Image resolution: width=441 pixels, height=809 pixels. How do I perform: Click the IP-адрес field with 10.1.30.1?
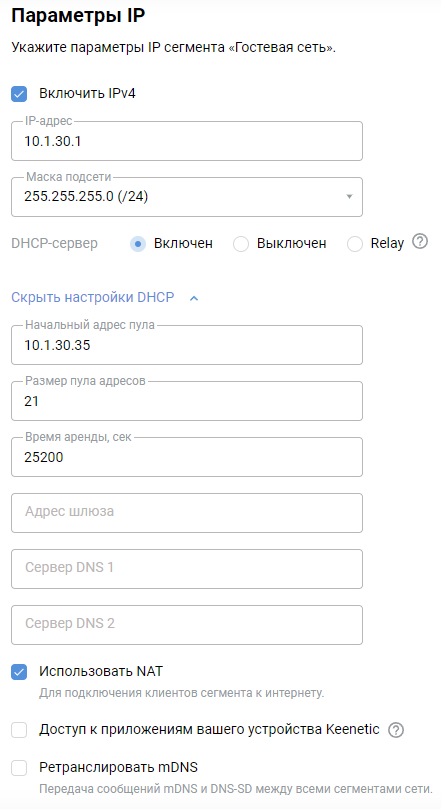(187, 141)
